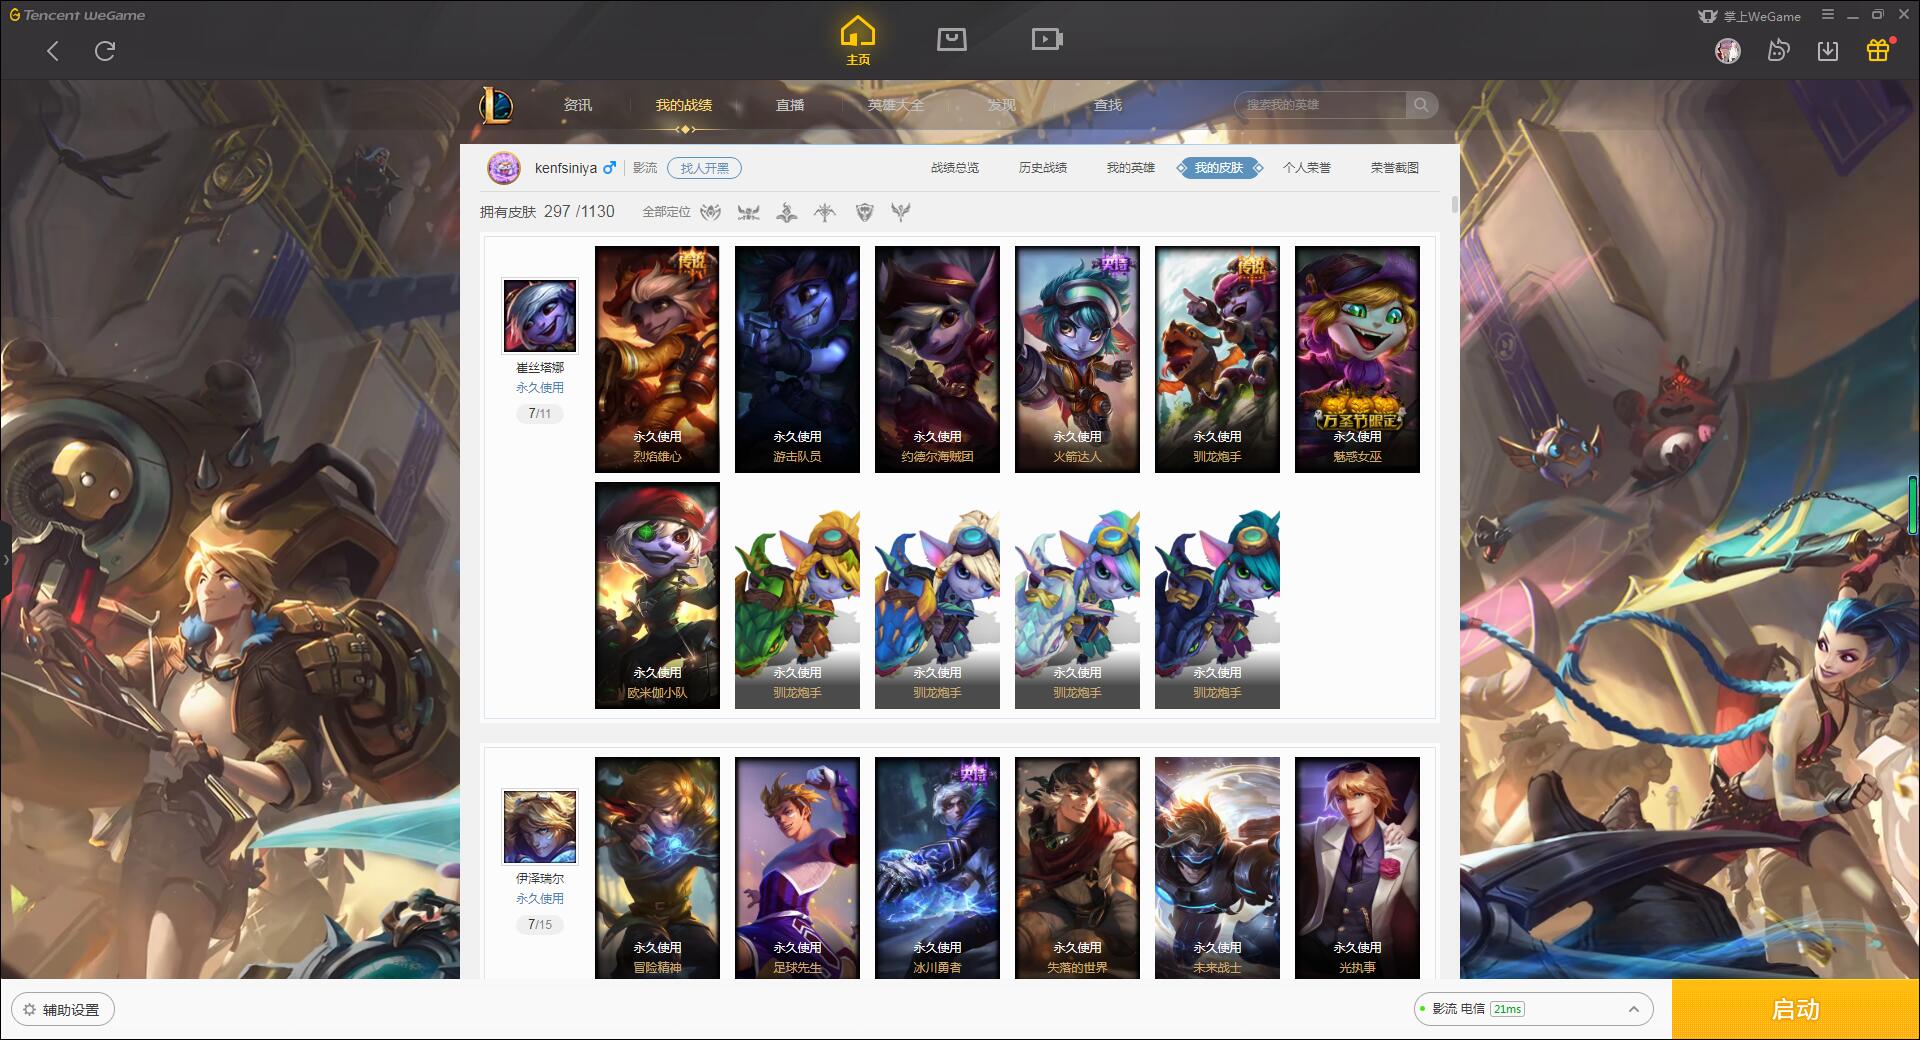Screen dimensions: 1920x1040
Task: Filter skins by tank shield icon
Action: (x=865, y=212)
